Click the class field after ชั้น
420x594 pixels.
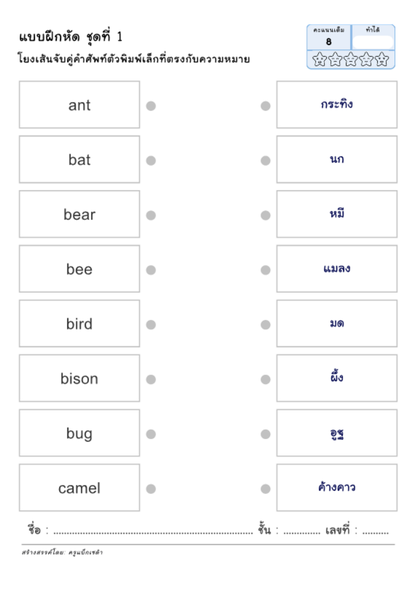tap(301, 532)
